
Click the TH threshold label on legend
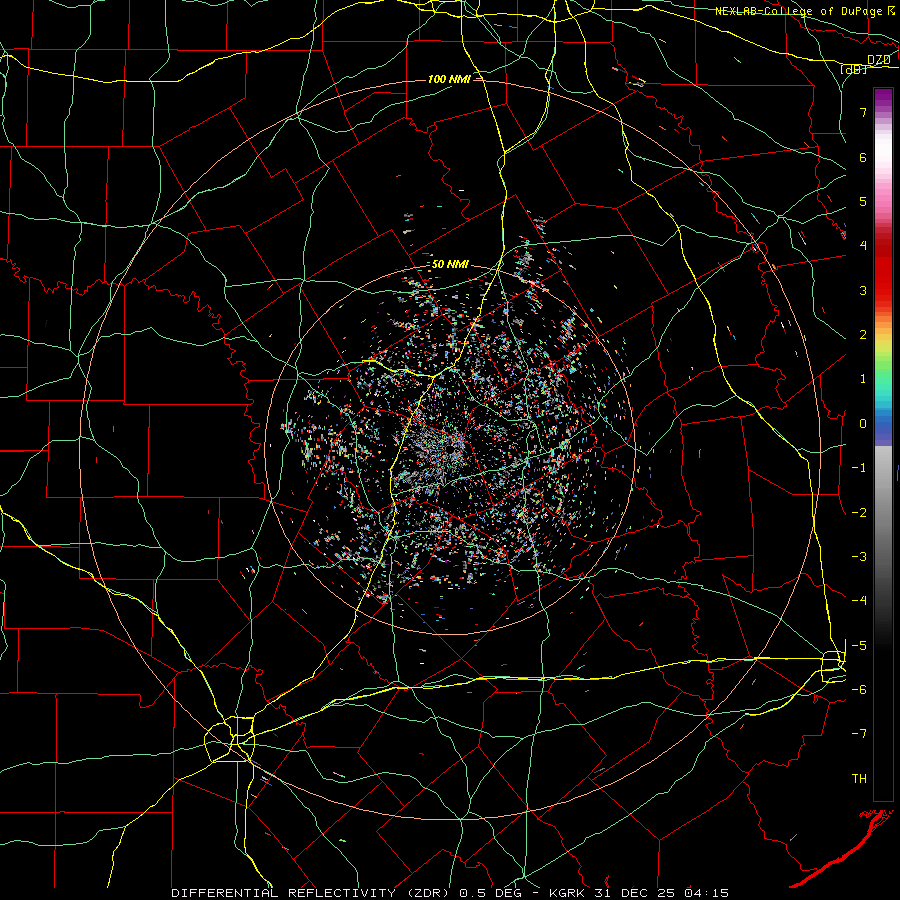pos(859,778)
